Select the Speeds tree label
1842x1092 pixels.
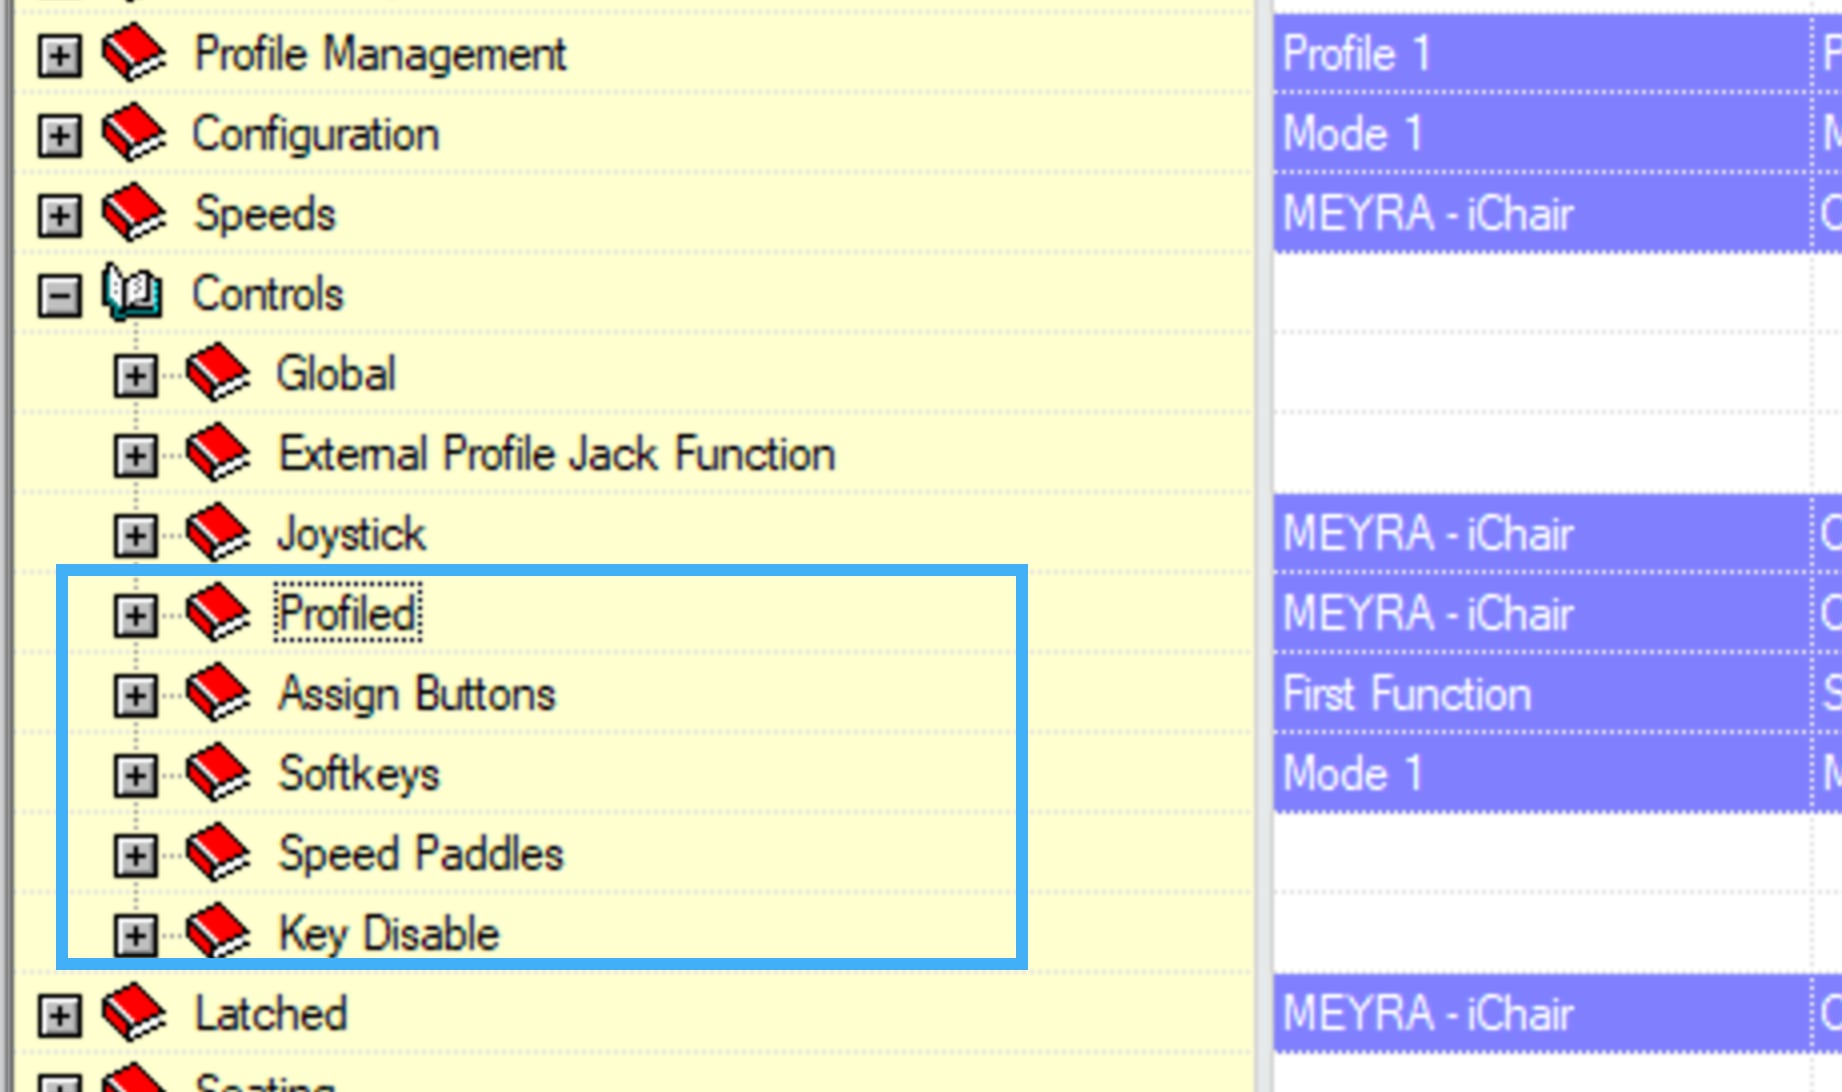click(x=265, y=214)
